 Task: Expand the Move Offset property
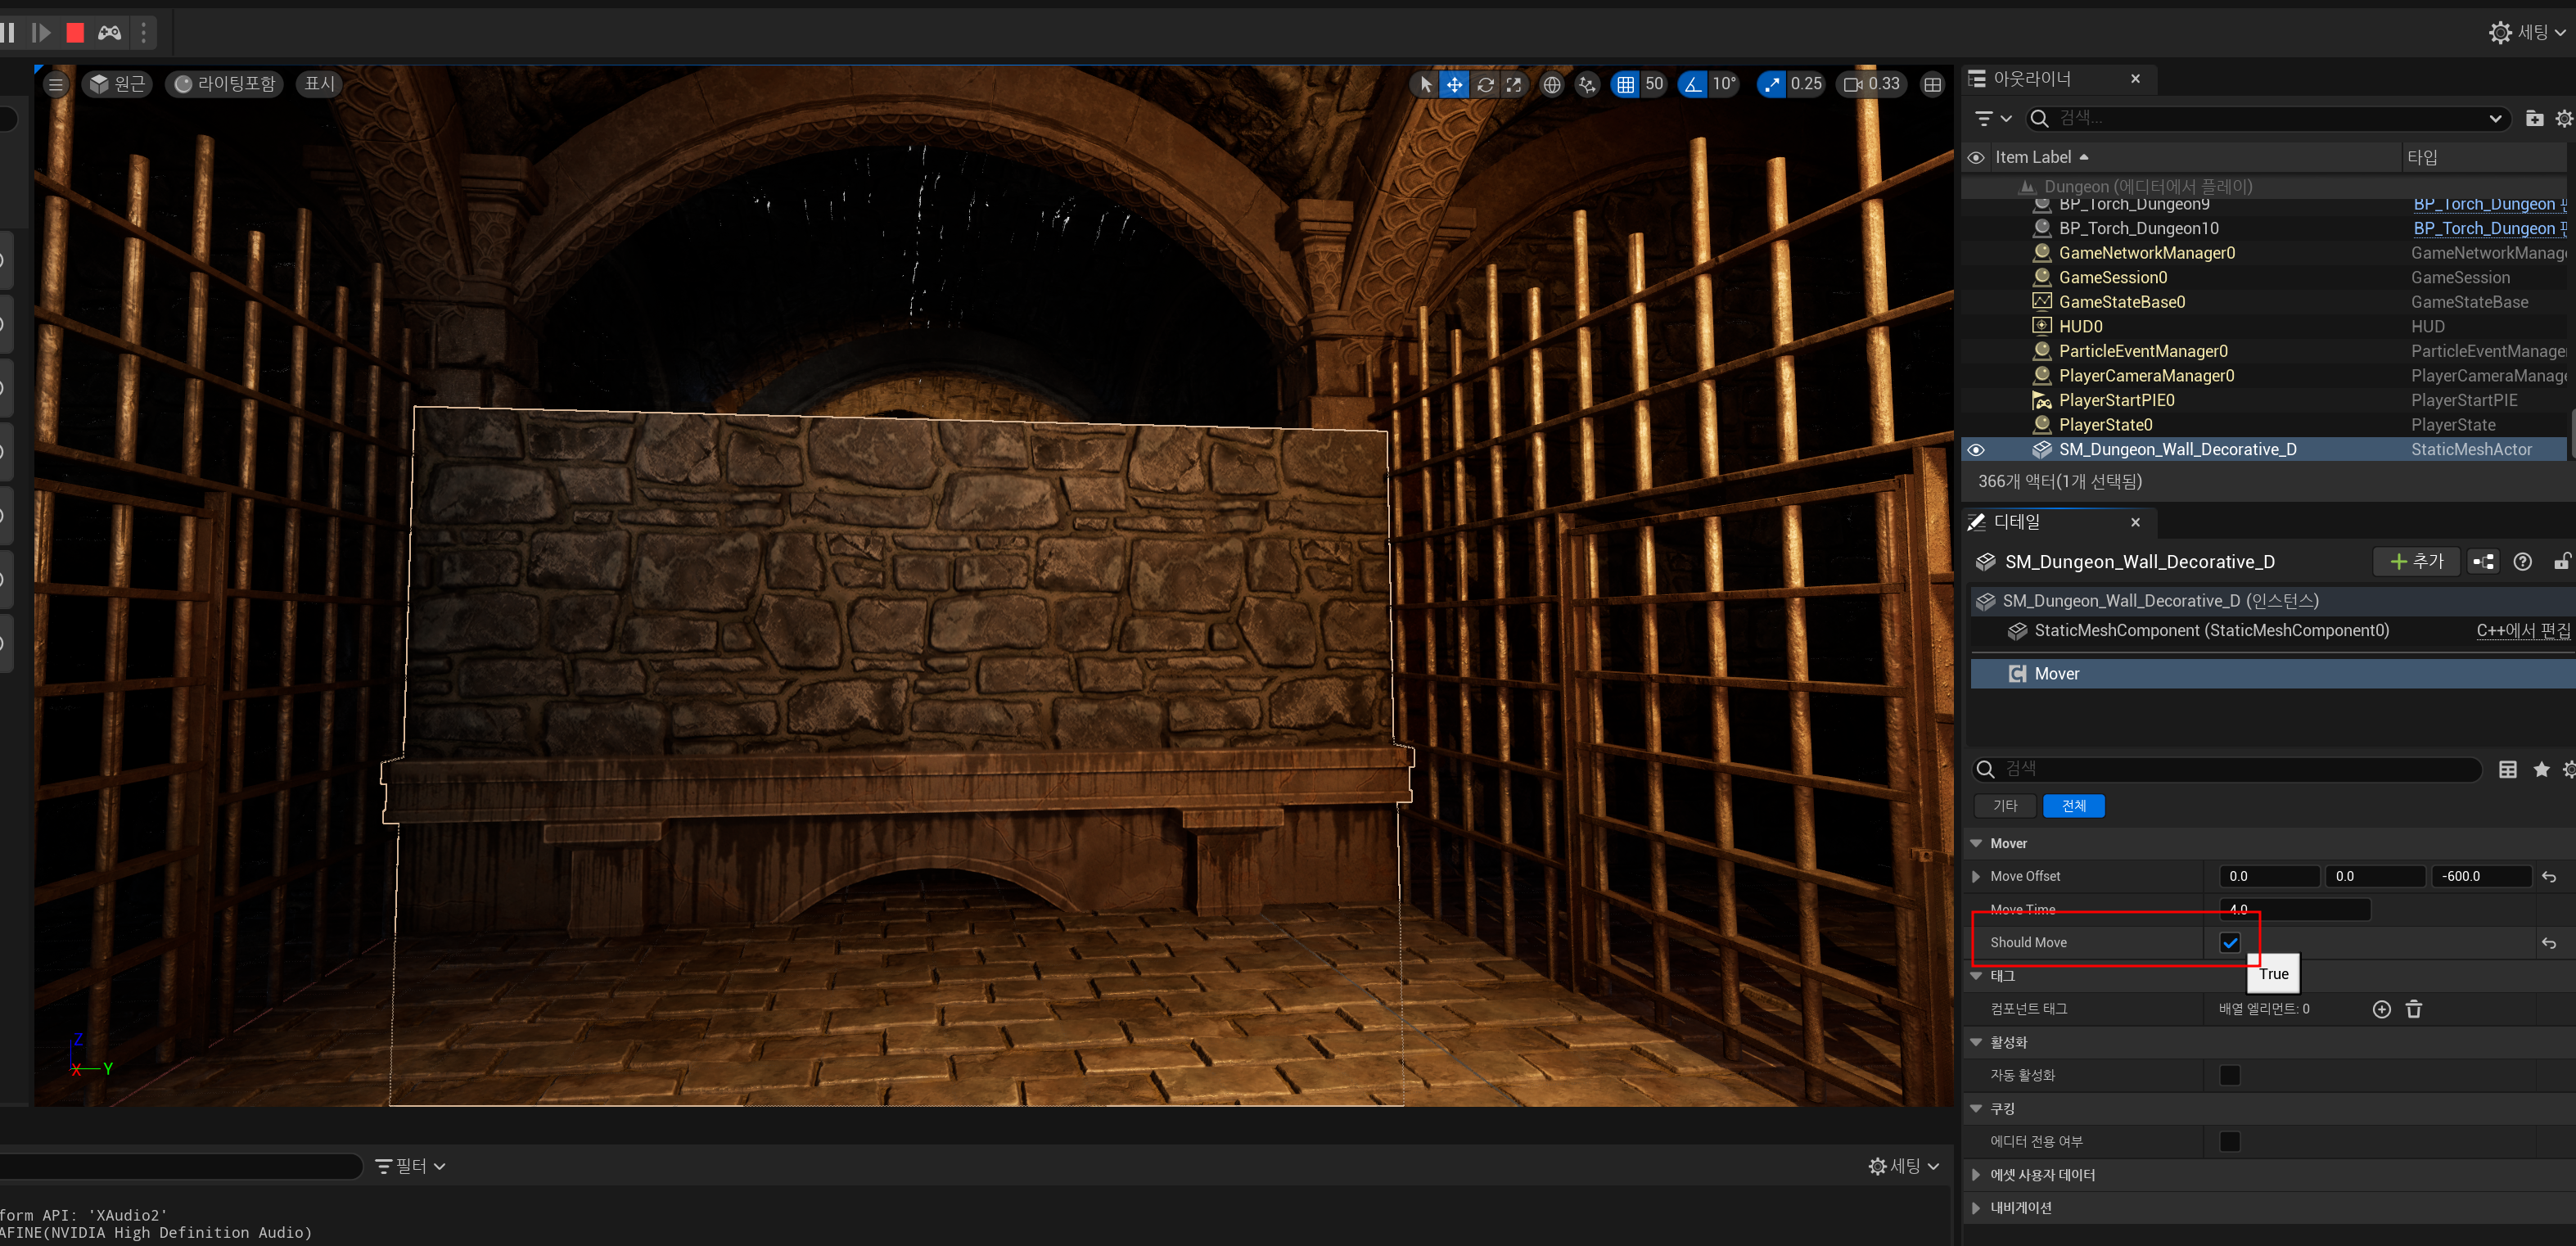(x=1976, y=877)
